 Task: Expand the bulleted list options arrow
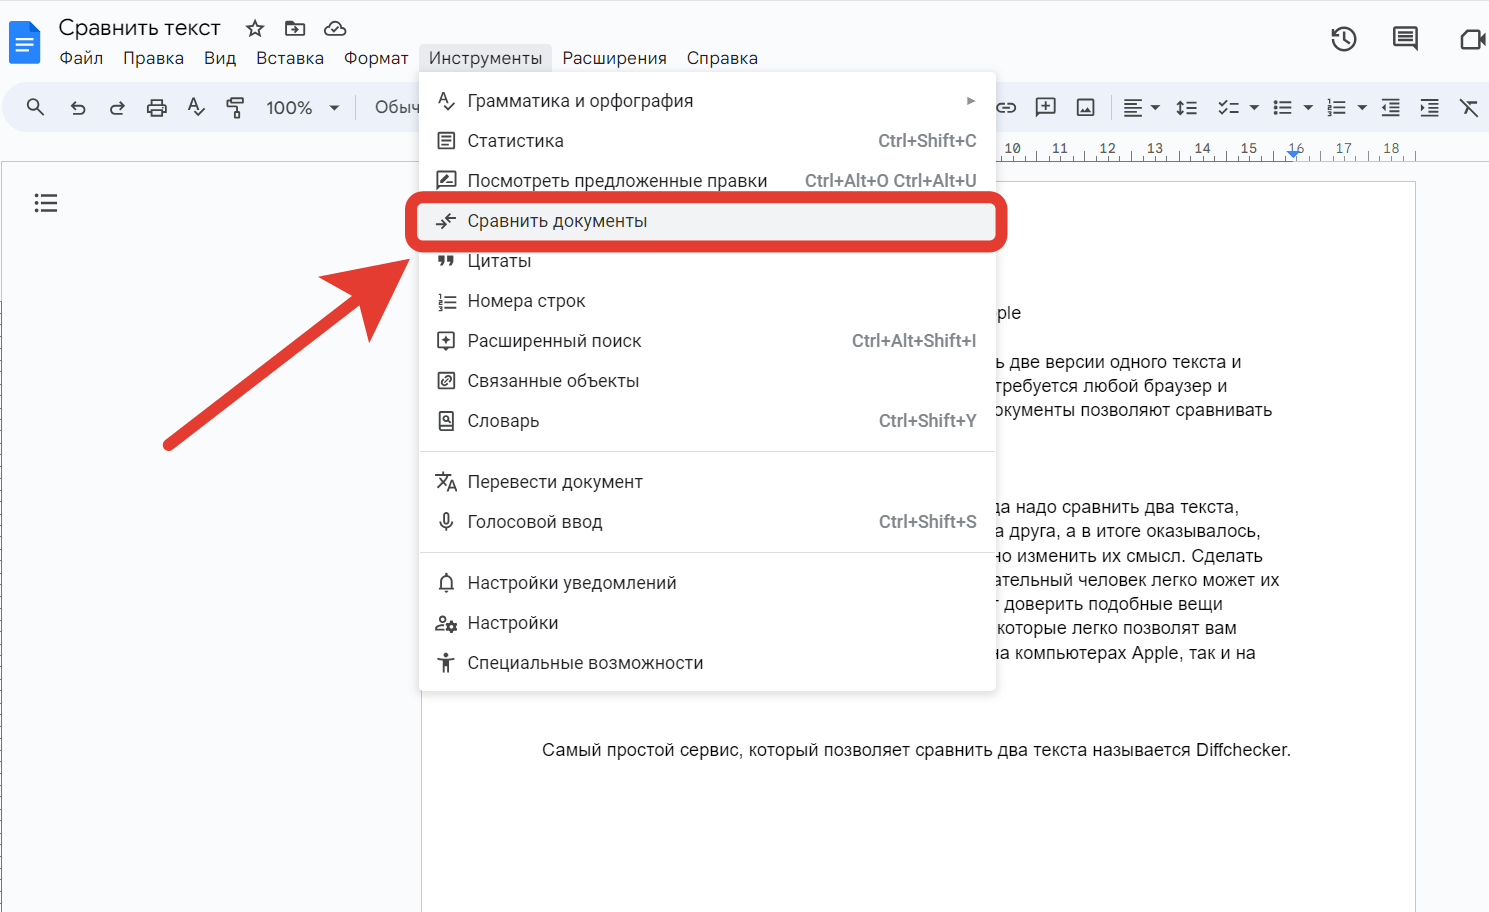pos(1308,108)
